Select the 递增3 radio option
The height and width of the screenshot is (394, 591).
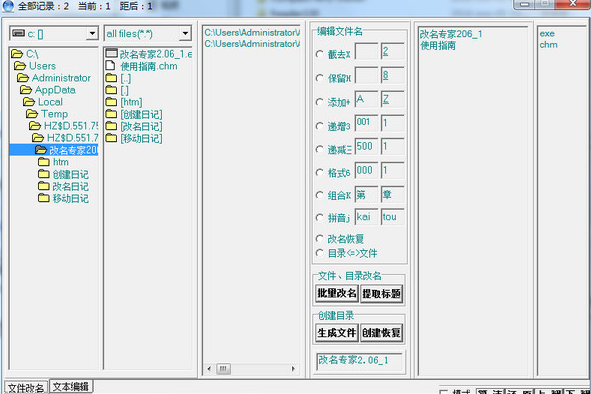tap(320, 126)
